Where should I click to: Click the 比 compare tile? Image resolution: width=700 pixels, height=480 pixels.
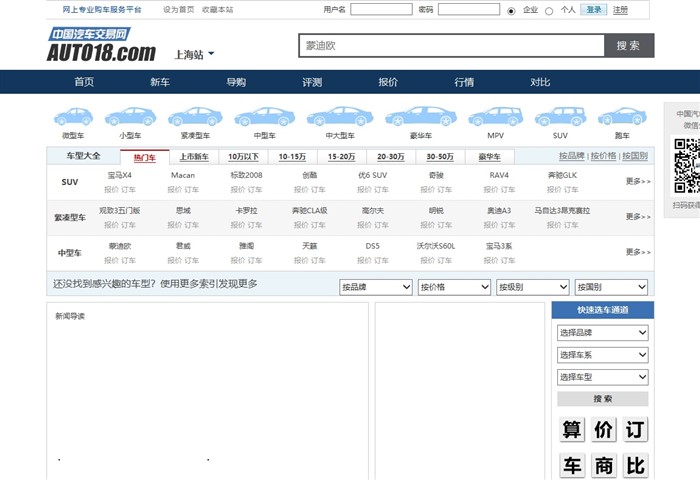click(635, 465)
